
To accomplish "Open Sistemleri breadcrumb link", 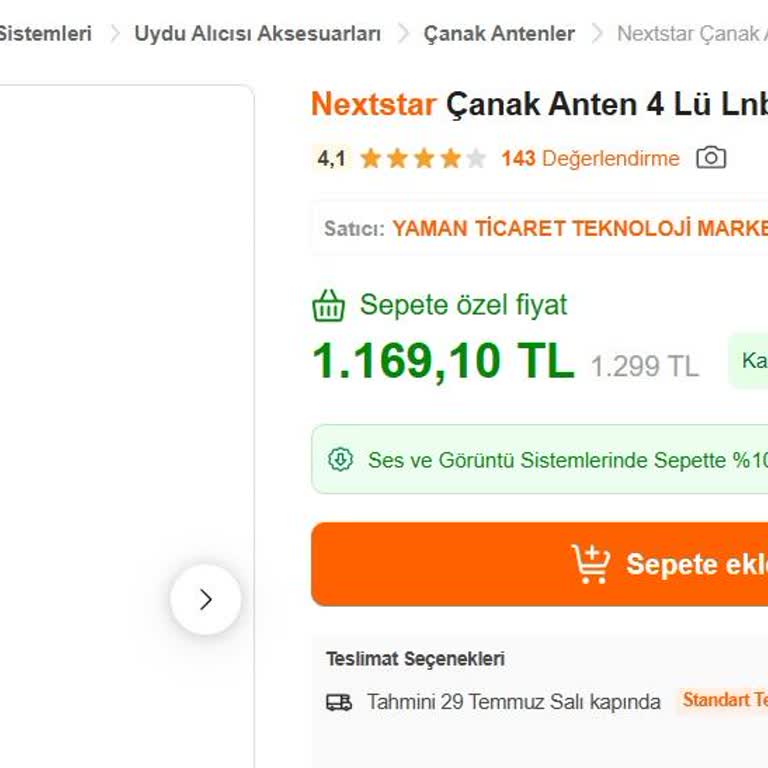I will (45, 34).
